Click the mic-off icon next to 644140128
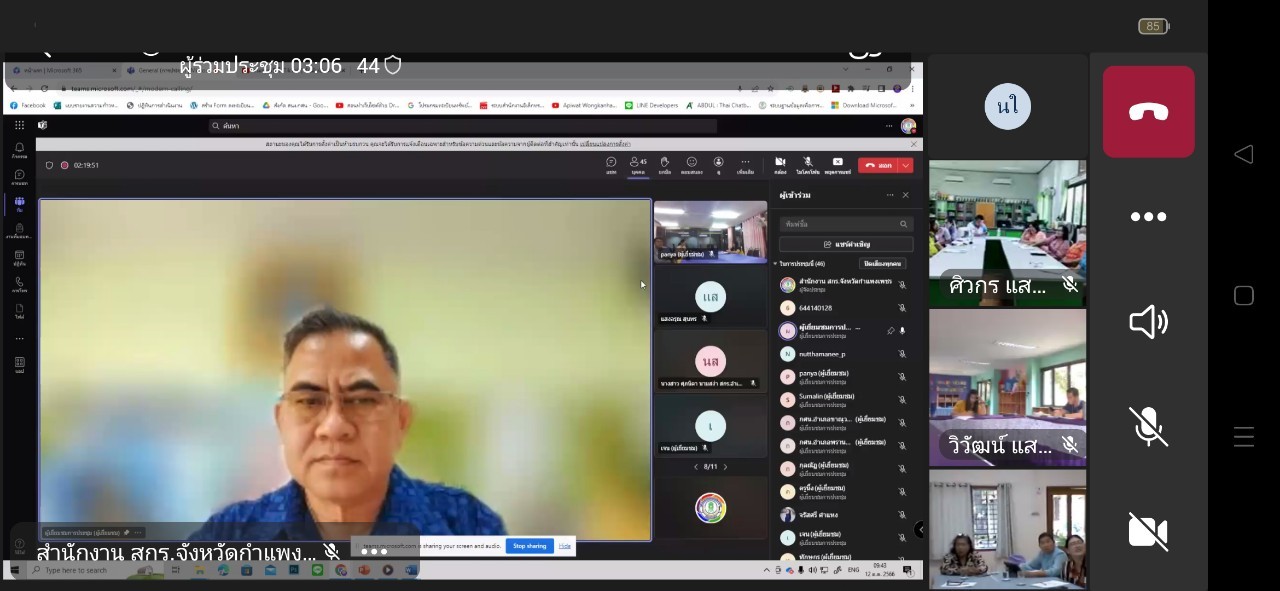This screenshot has height=591, width=1280. [902, 308]
